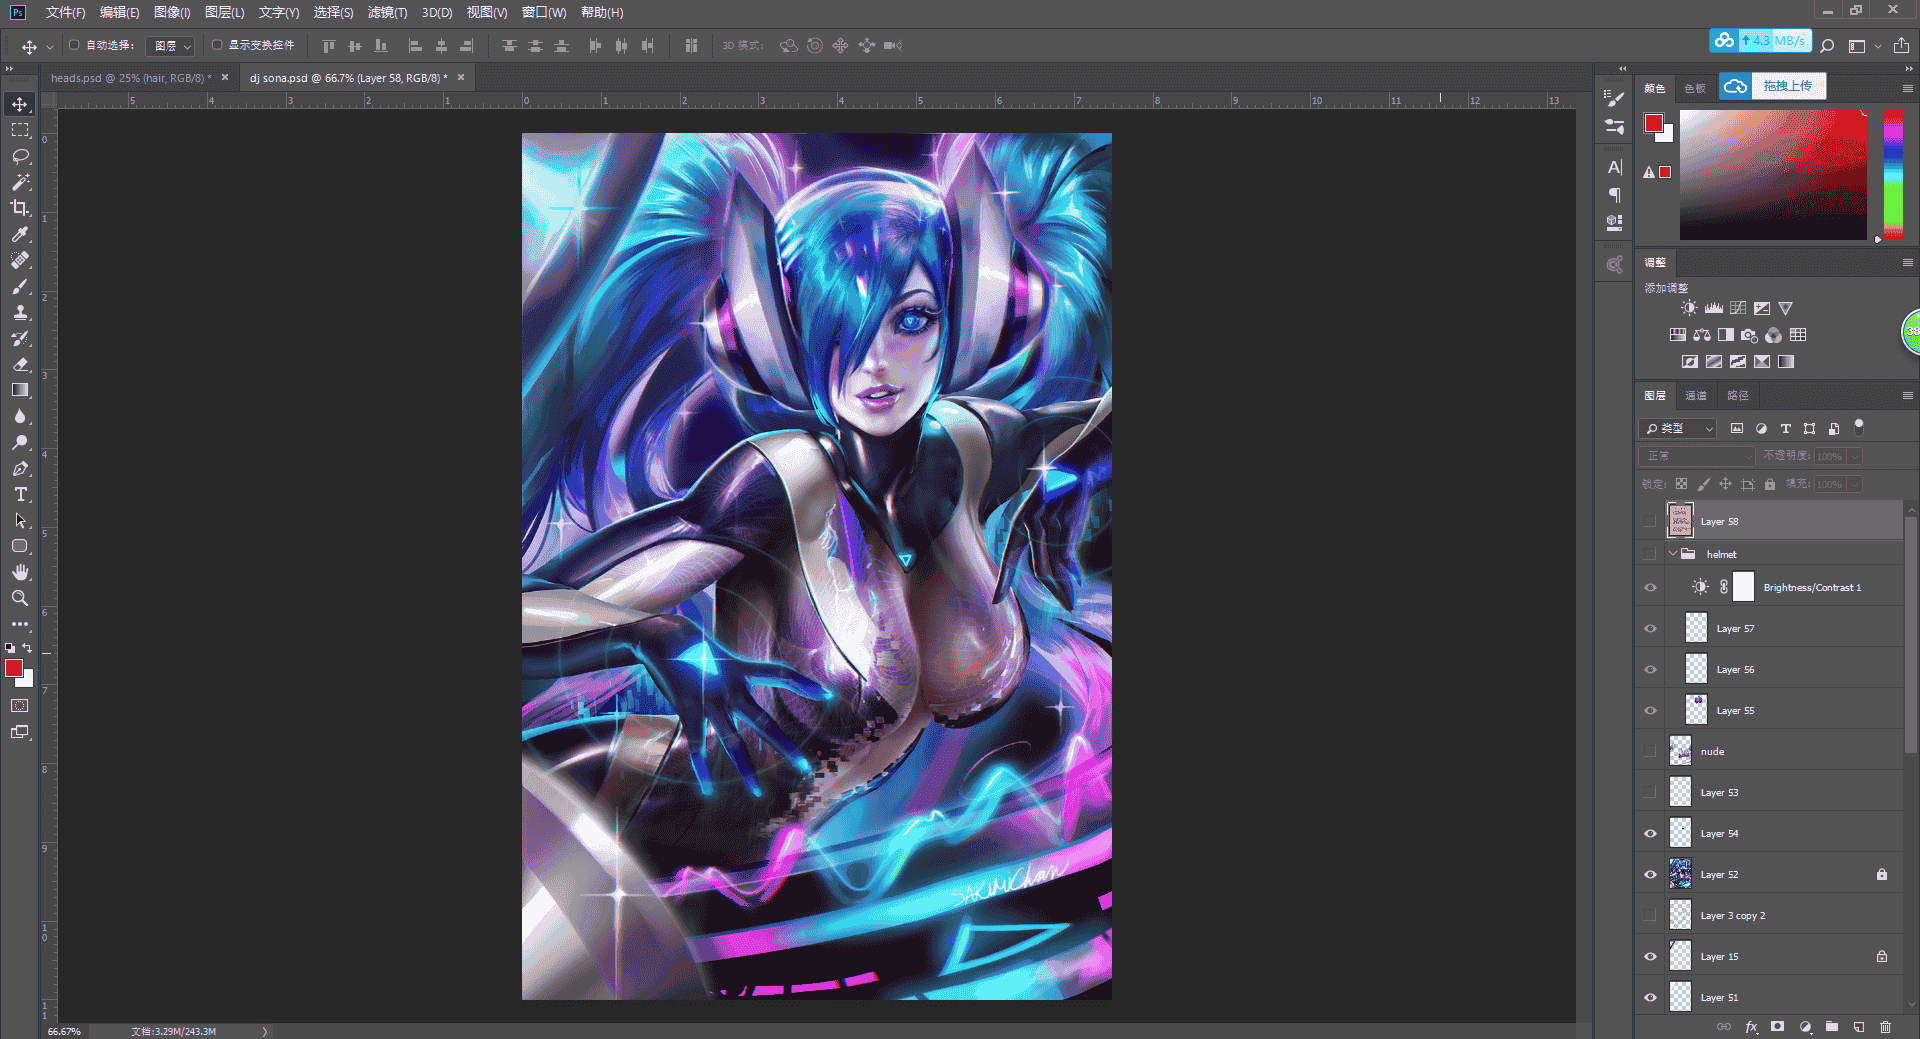
Task: Pick a color in the color field
Action: click(x=1773, y=175)
